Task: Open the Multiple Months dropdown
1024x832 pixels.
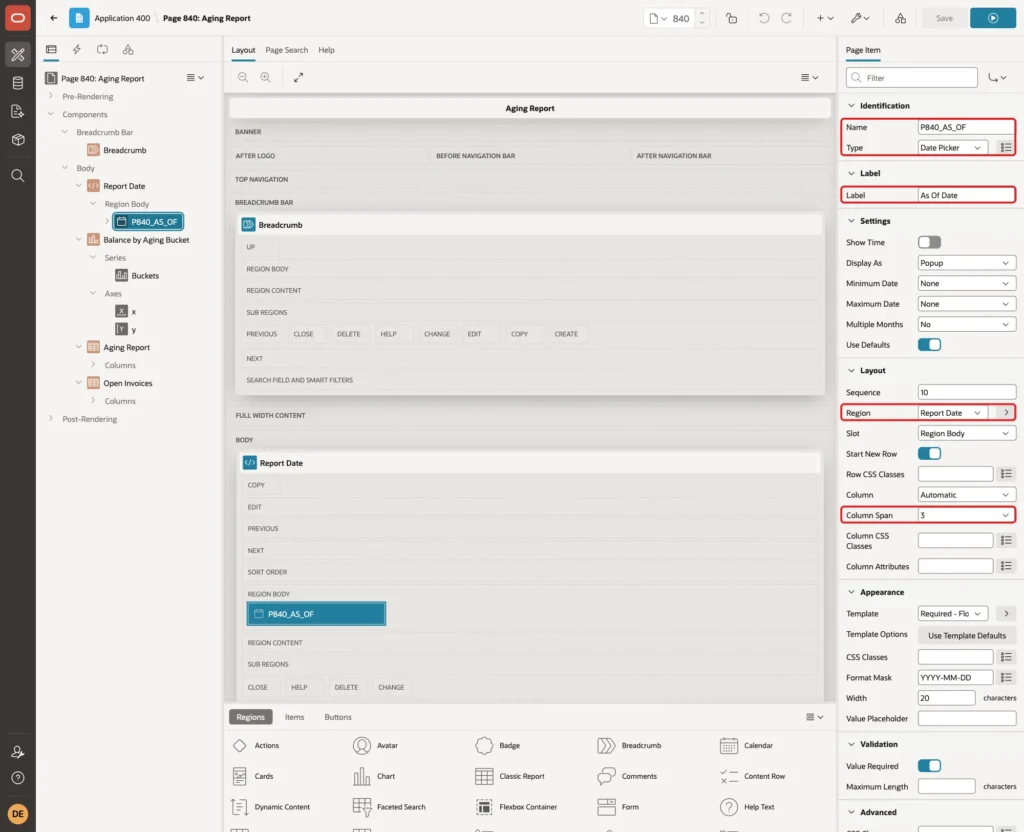Action: tap(967, 325)
